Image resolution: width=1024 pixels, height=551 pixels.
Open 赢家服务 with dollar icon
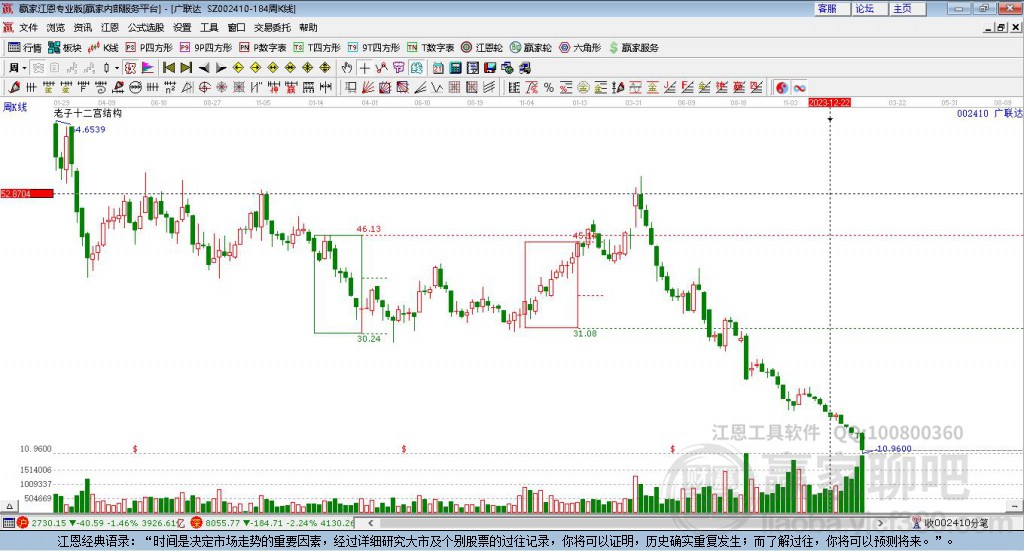tap(633, 48)
